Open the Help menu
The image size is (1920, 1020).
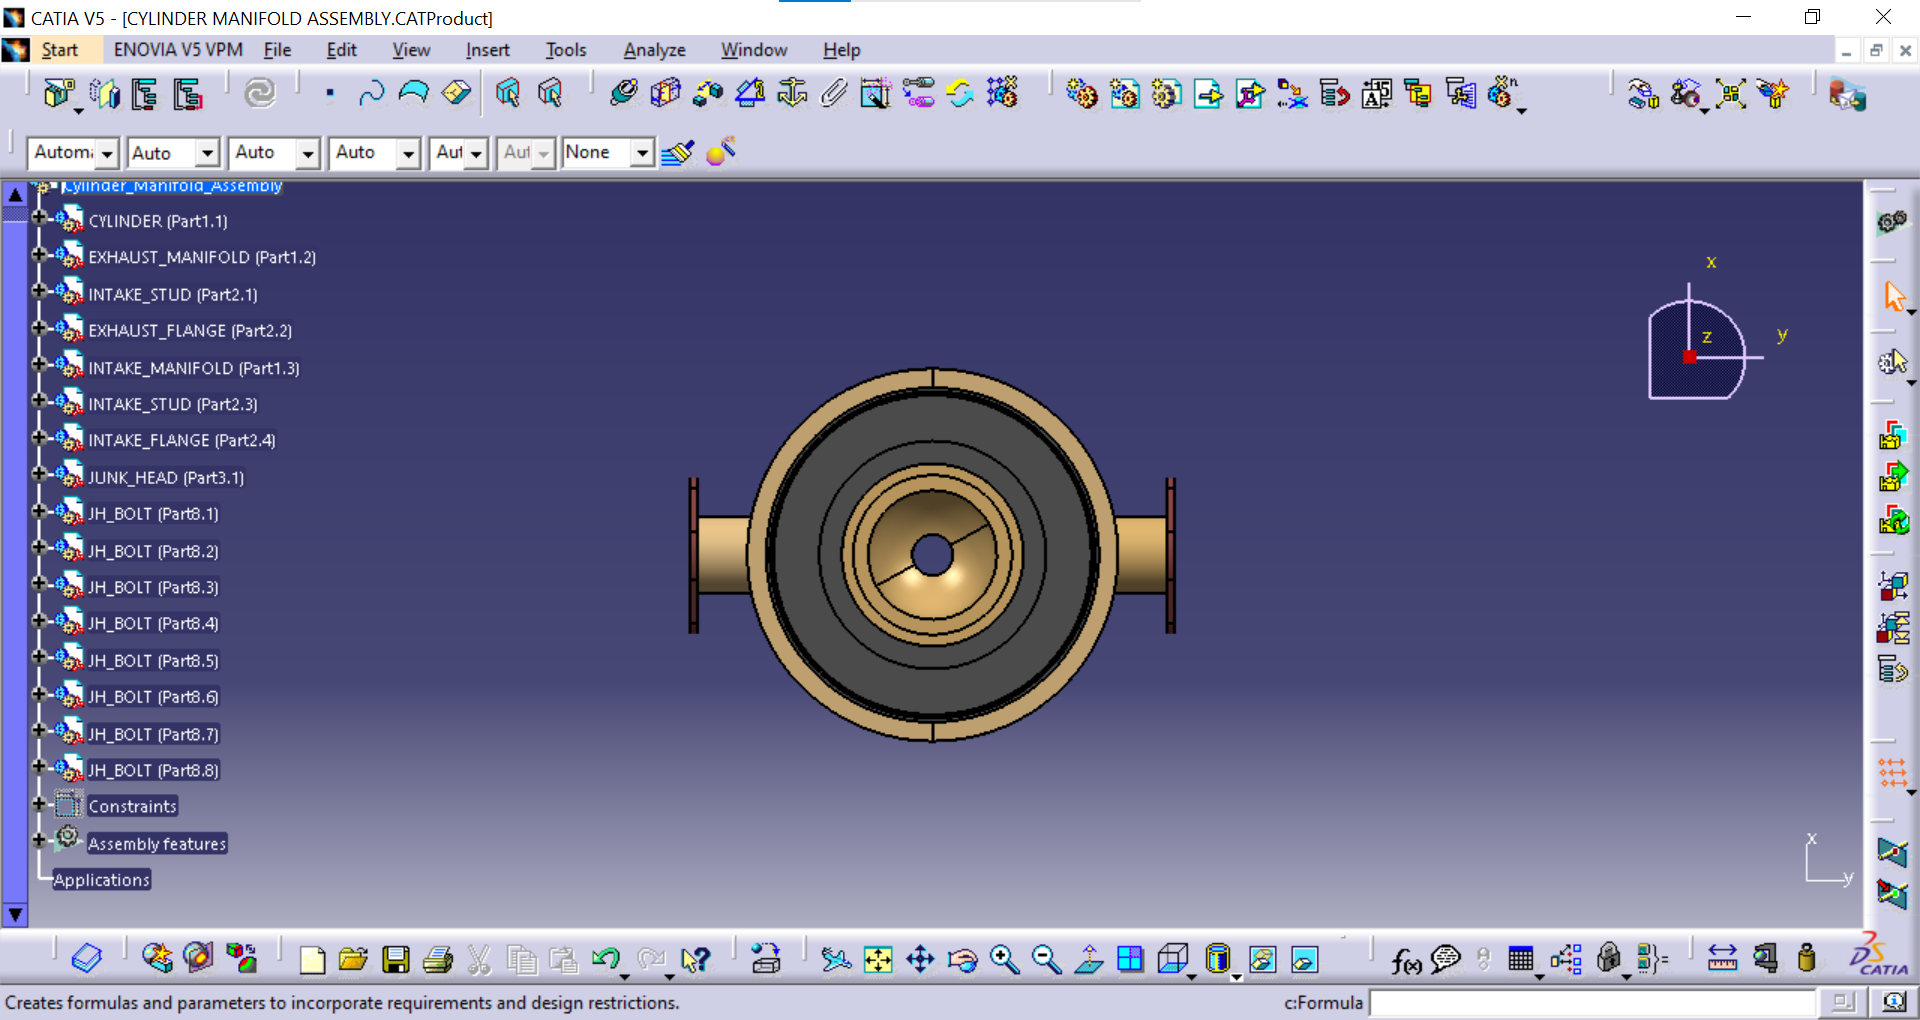pyautogui.click(x=841, y=50)
